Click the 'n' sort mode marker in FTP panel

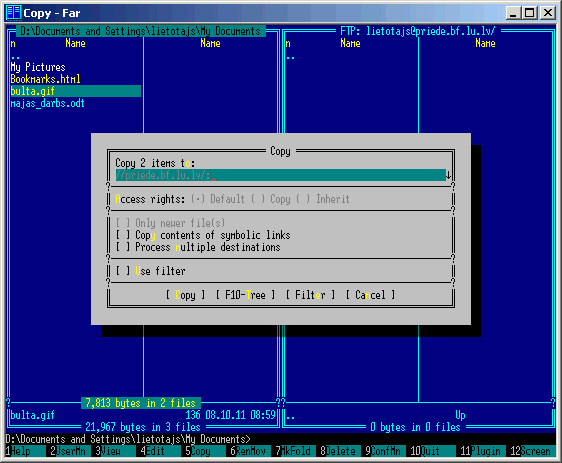click(x=288, y=43)
